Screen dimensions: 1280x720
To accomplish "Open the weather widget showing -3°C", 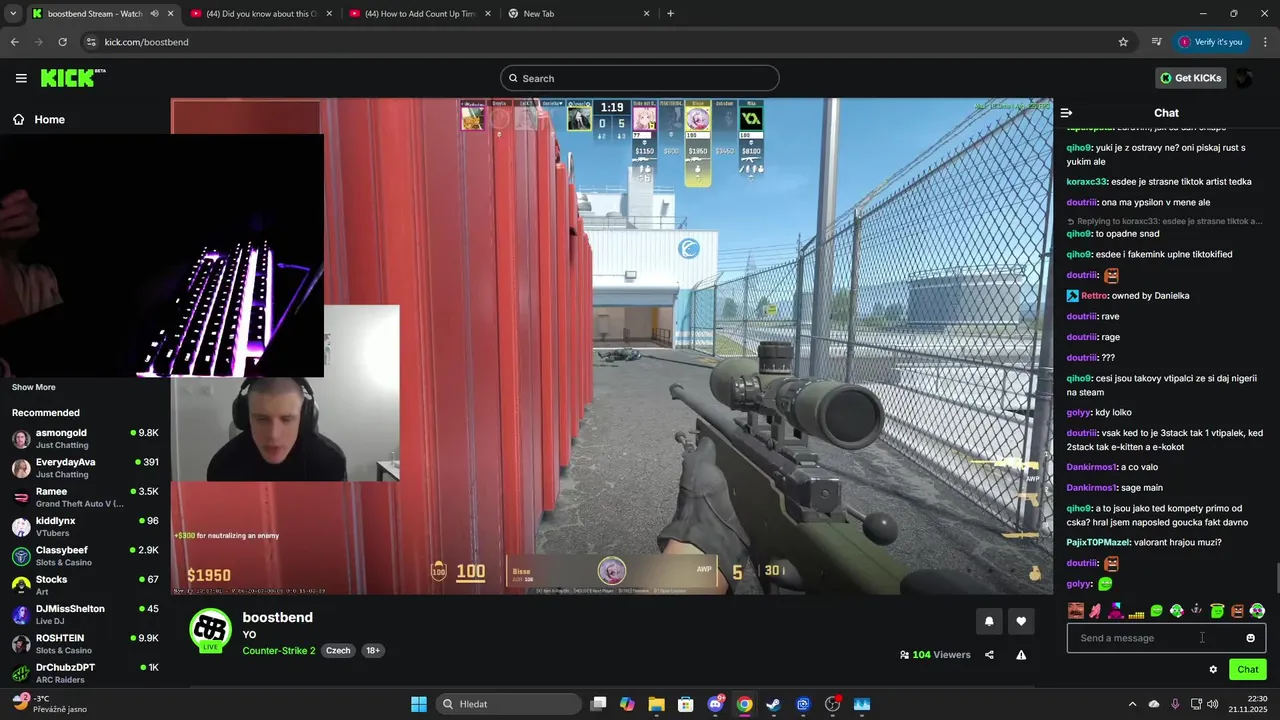I will 50,704.
